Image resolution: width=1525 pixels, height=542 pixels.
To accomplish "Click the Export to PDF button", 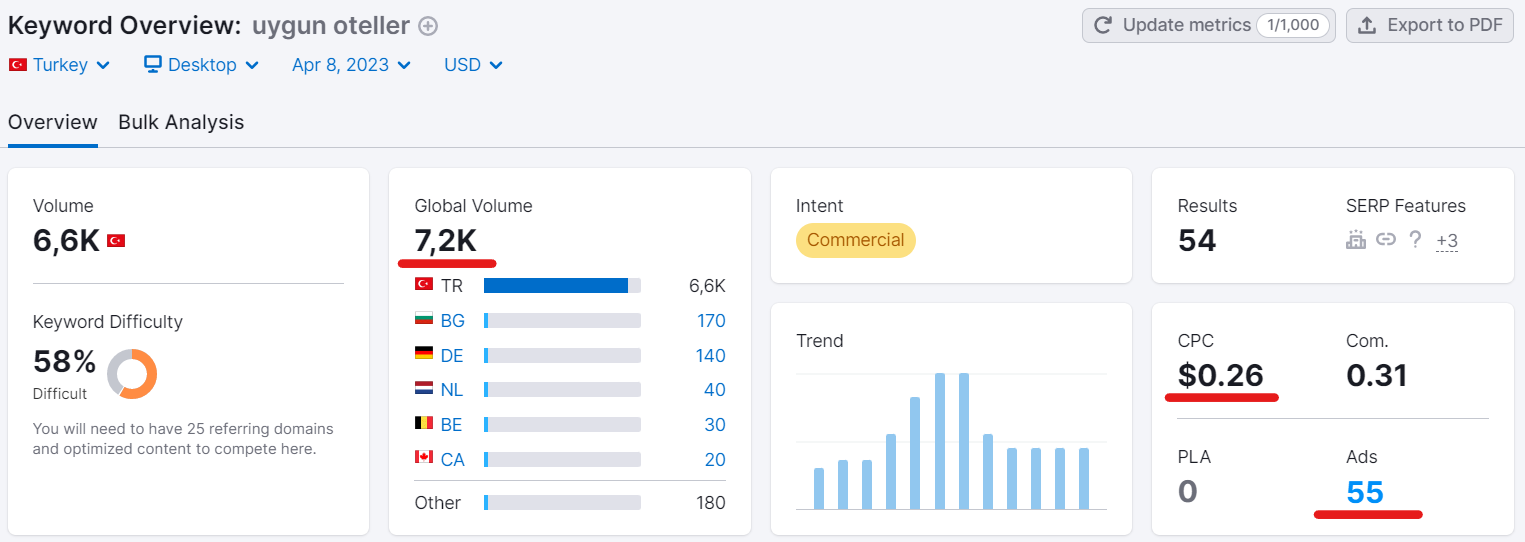I will coord(1430,26).
